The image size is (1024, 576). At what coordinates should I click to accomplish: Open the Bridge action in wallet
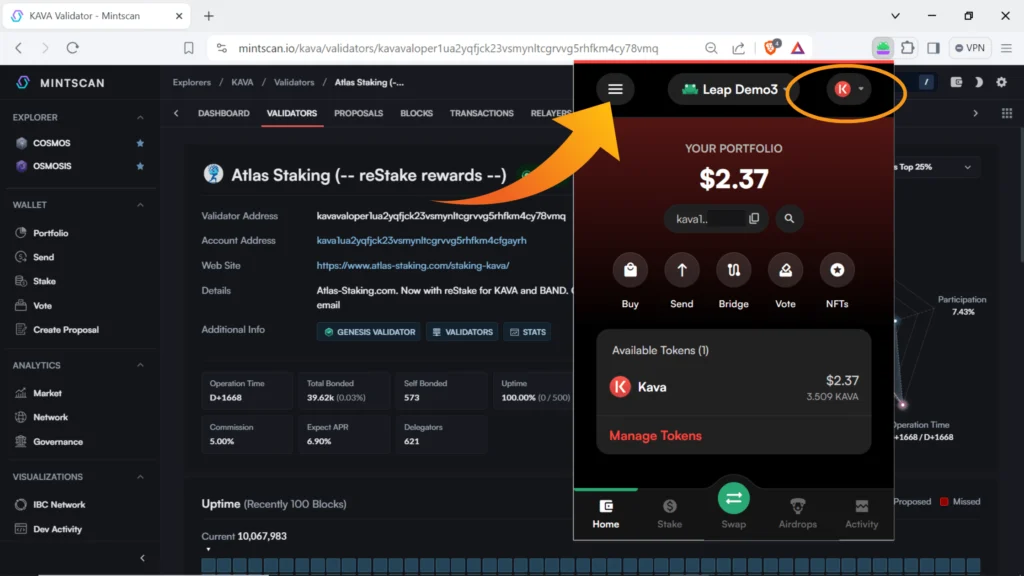733,270
